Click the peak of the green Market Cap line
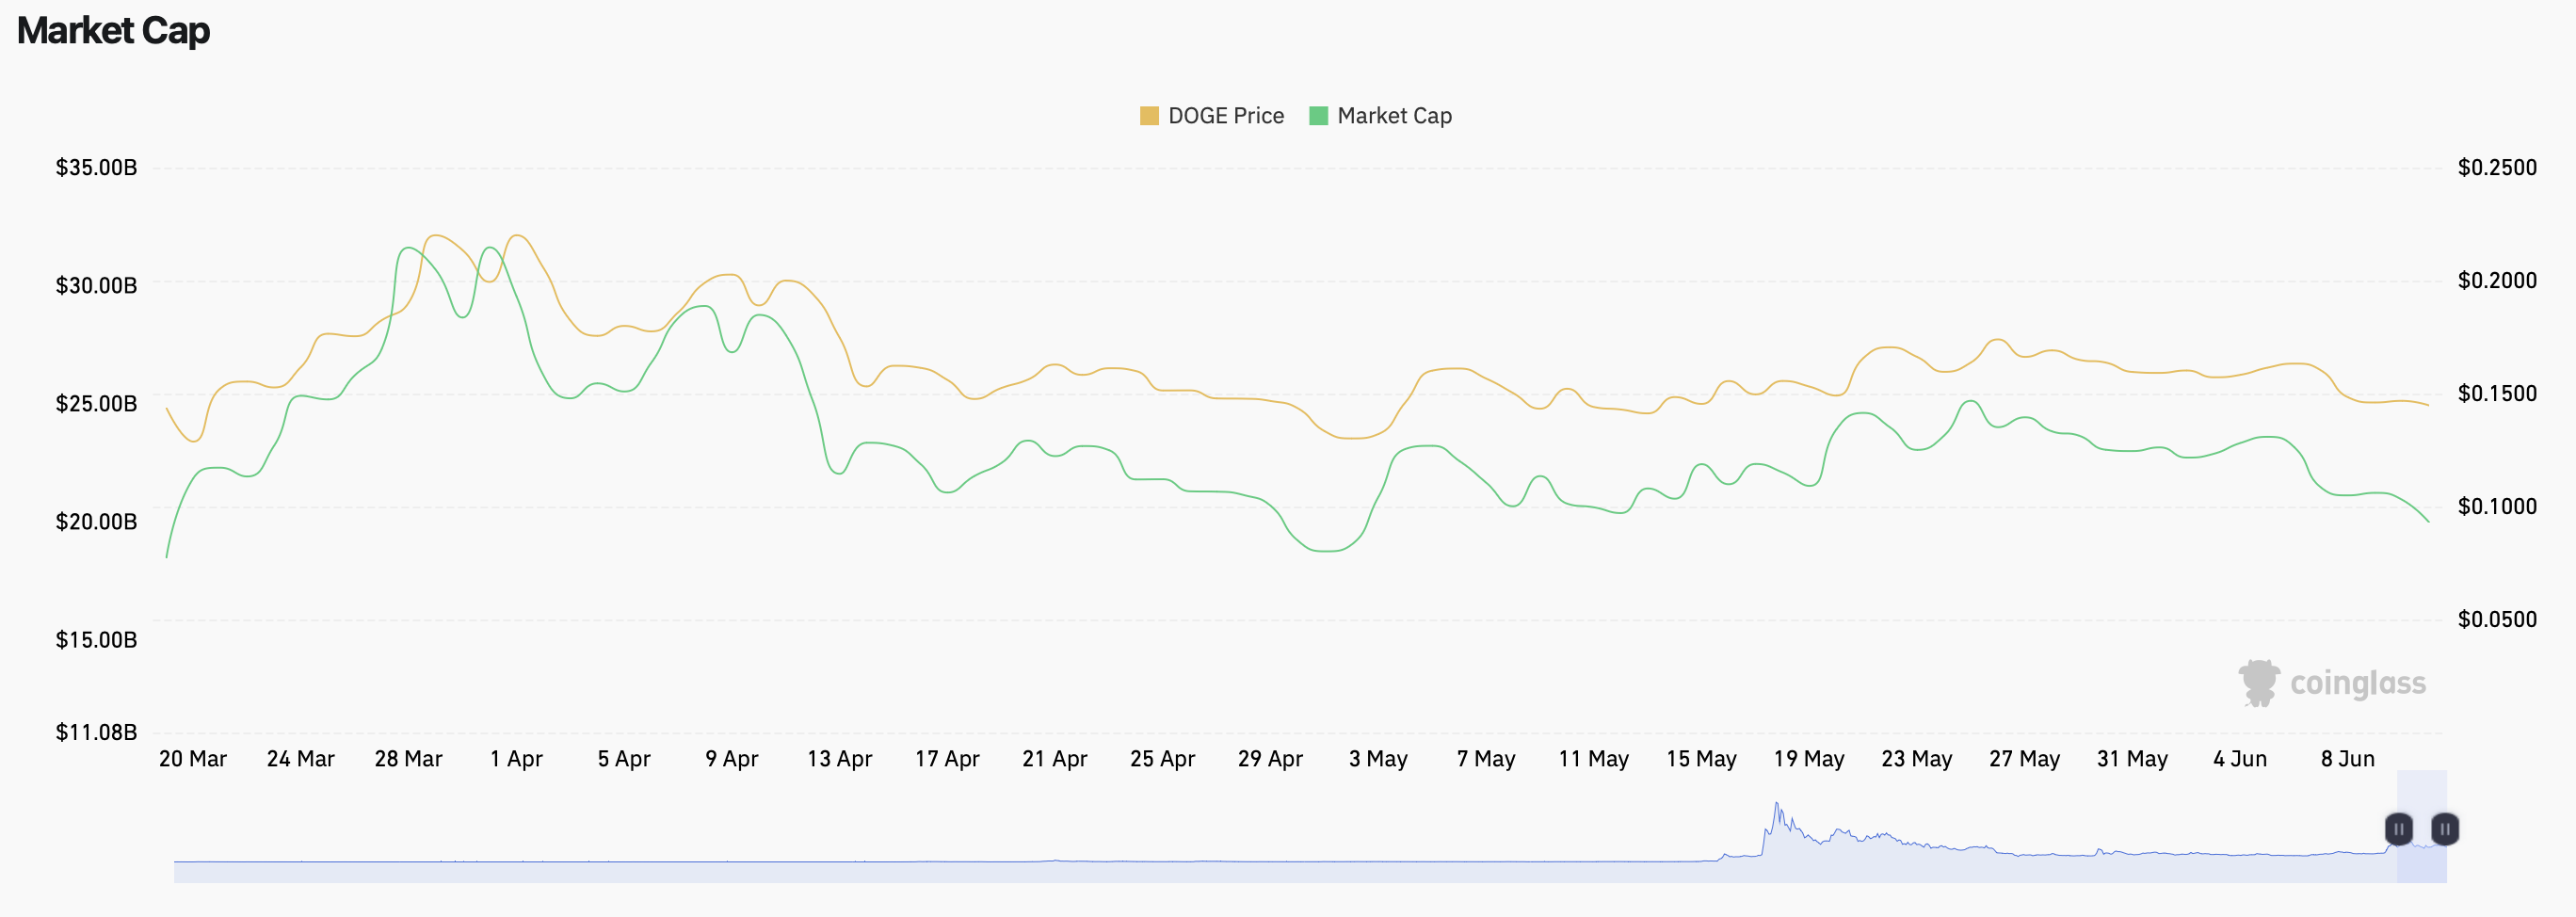The width and height of the screenshot is (2576, 917). coord(410,246)
